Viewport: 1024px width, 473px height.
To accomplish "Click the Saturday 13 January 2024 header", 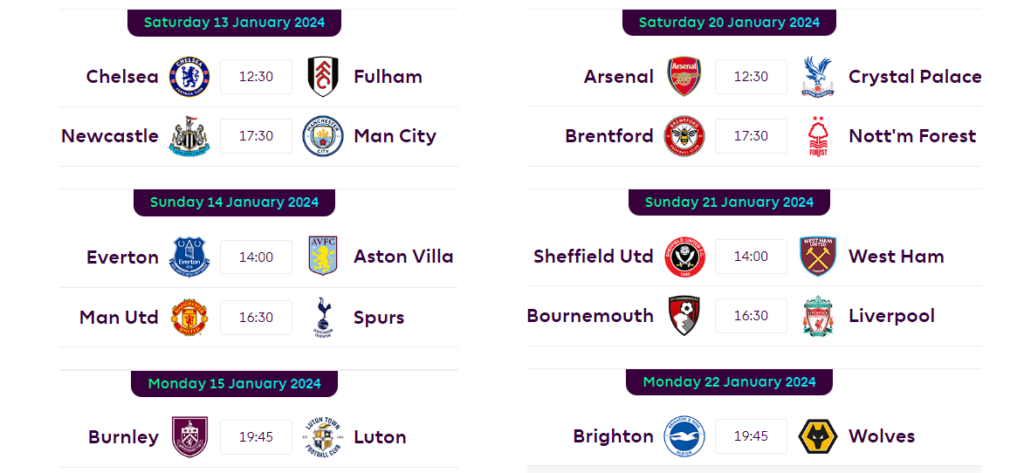I will (x=234, y=22).
